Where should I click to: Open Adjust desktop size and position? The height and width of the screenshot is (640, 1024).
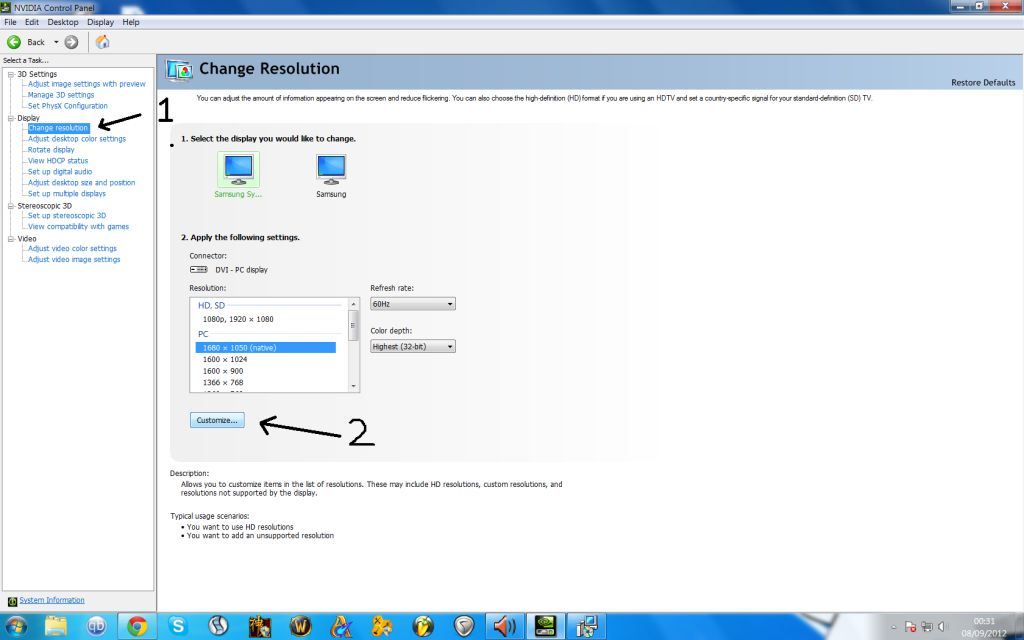click(x=82, y=183)
